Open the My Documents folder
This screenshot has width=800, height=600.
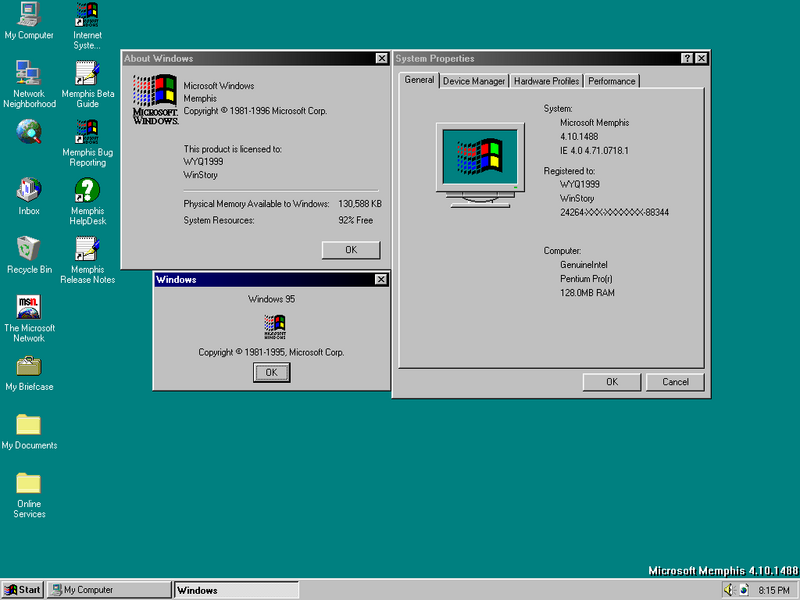click(x=29, y=424)
